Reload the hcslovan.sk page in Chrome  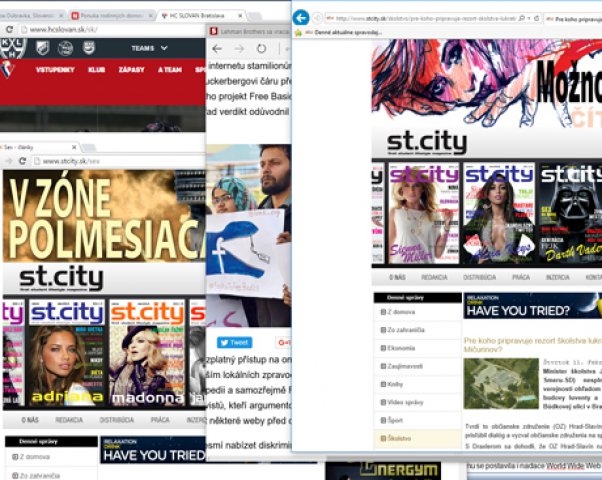coord(9,30)
